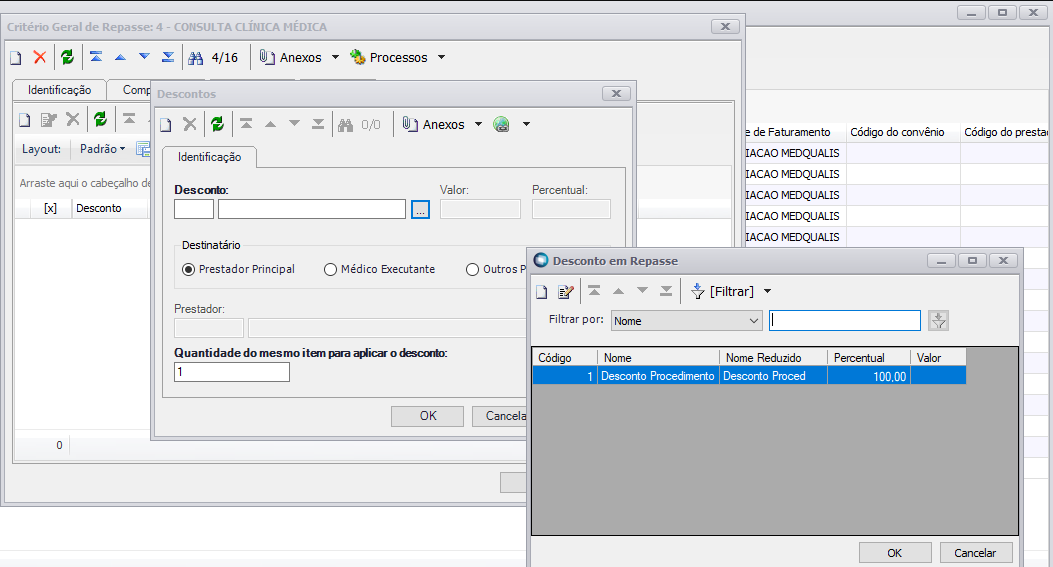Screen dimensions: 1053x567
Task: Open the Padrão layout dropdown
Action: tap(102, 149)
